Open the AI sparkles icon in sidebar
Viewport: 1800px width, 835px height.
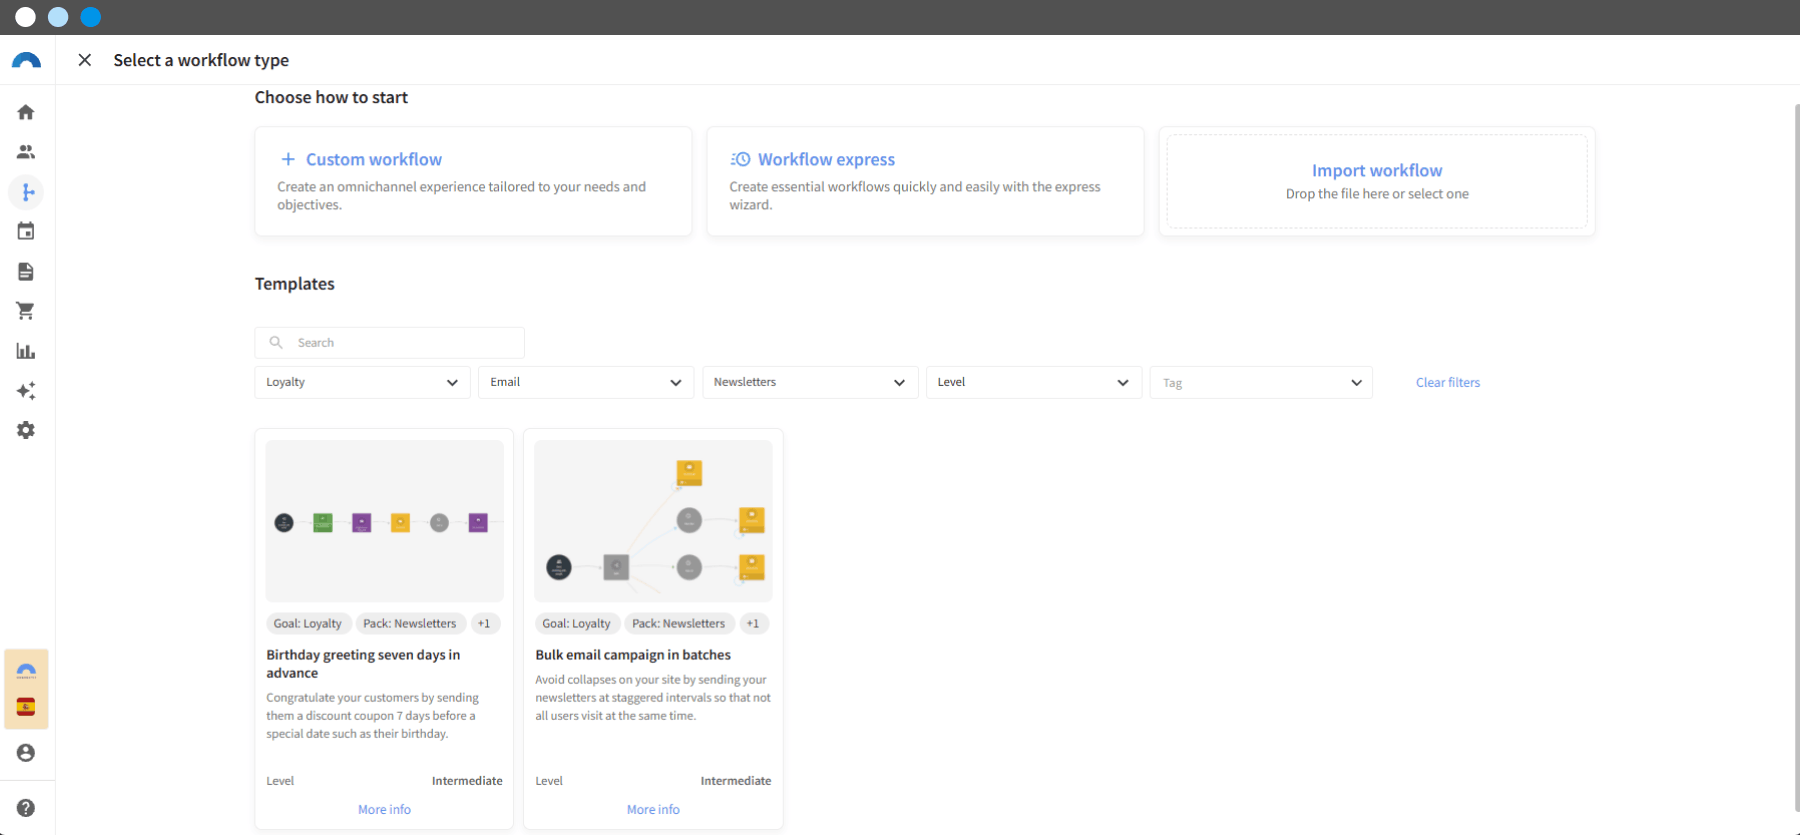pyautogui.click(x=26, y=390)
